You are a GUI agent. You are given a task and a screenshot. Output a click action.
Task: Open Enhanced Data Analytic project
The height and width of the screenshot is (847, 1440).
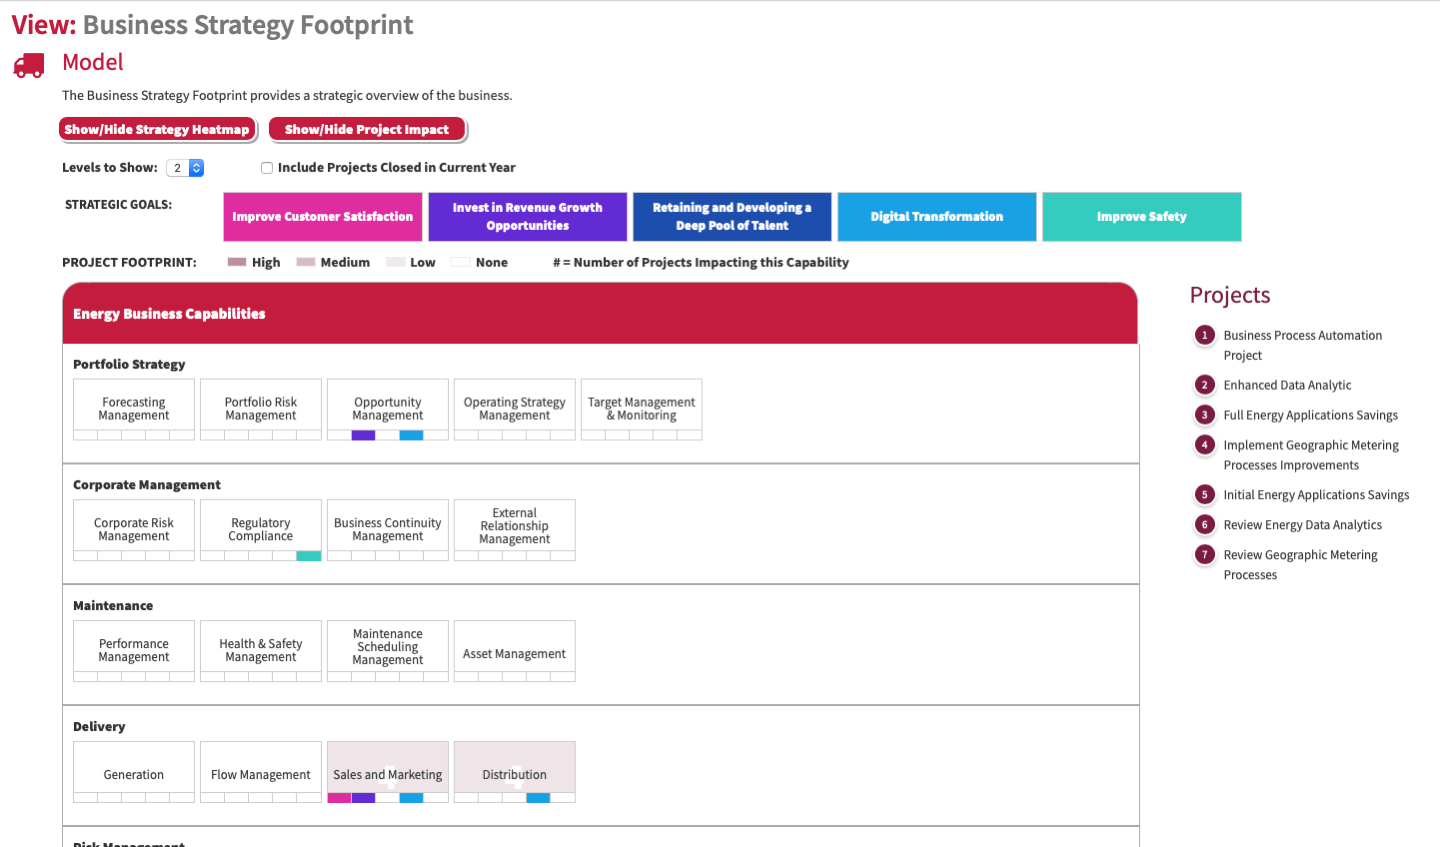(x=1287, y=385)
